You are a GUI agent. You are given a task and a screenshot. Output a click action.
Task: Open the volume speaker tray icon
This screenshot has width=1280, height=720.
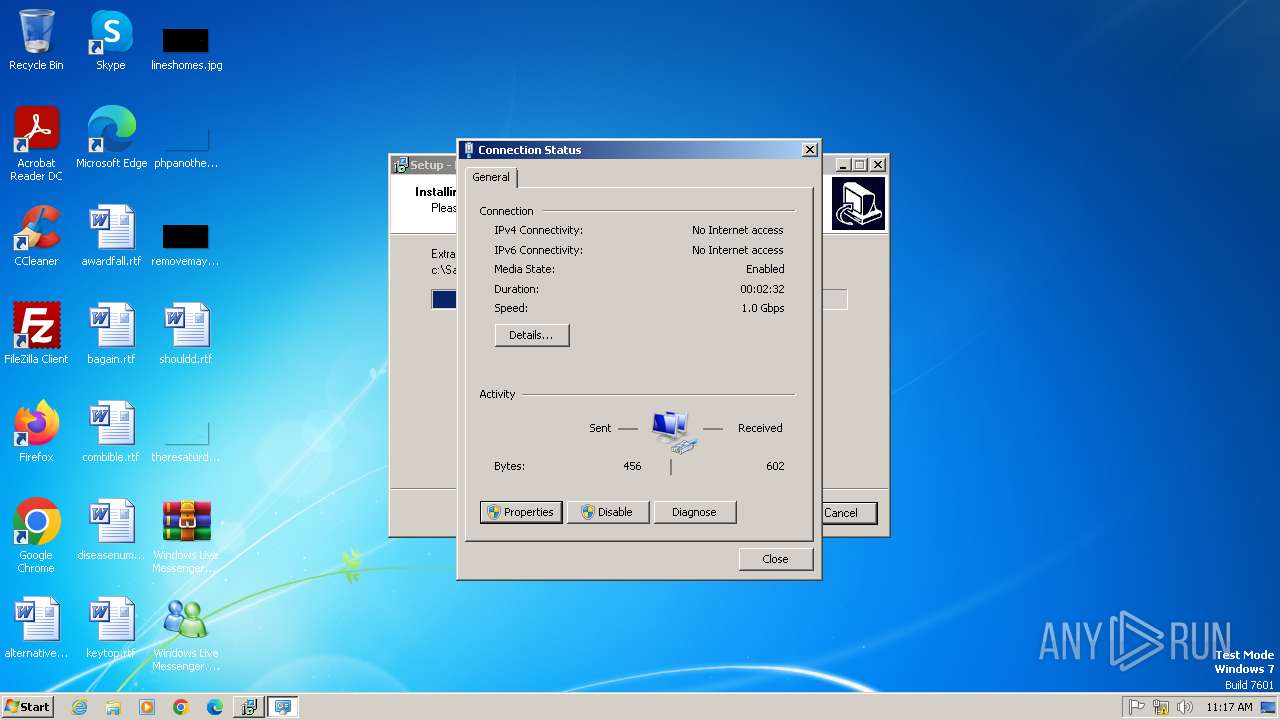click(1185, 707)
